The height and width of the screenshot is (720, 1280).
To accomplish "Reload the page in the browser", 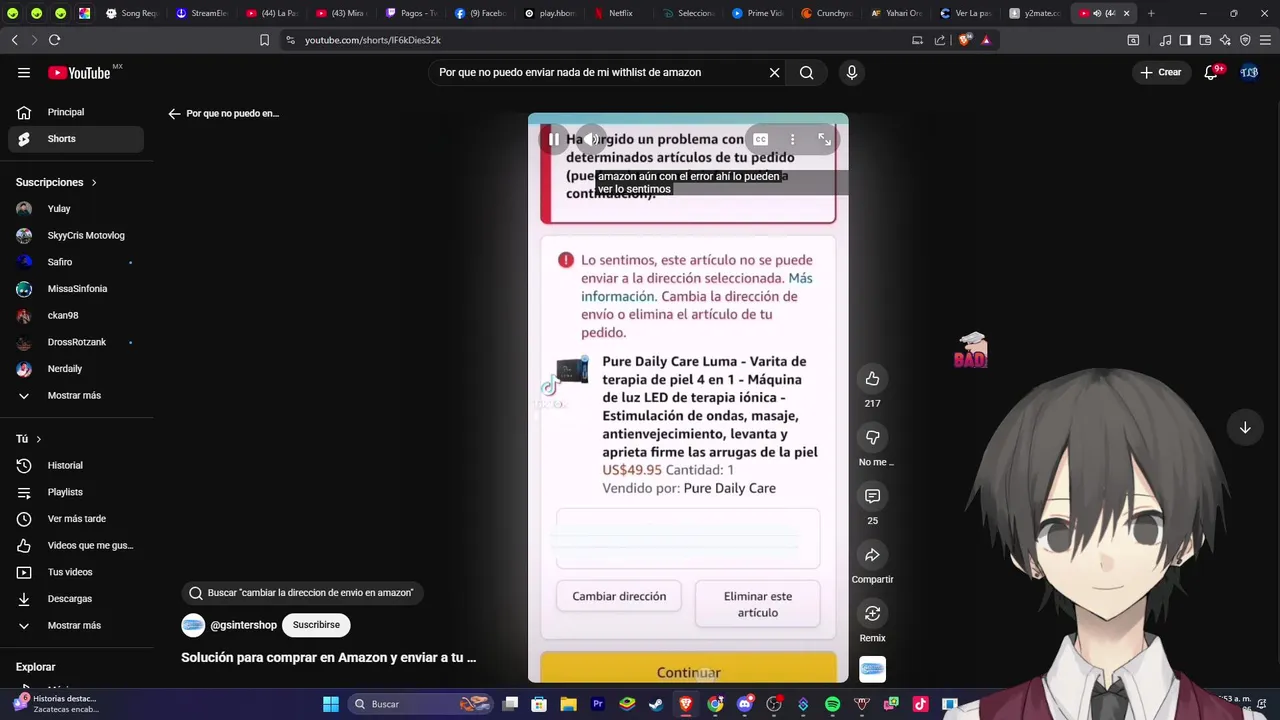I will click(54, 40).
